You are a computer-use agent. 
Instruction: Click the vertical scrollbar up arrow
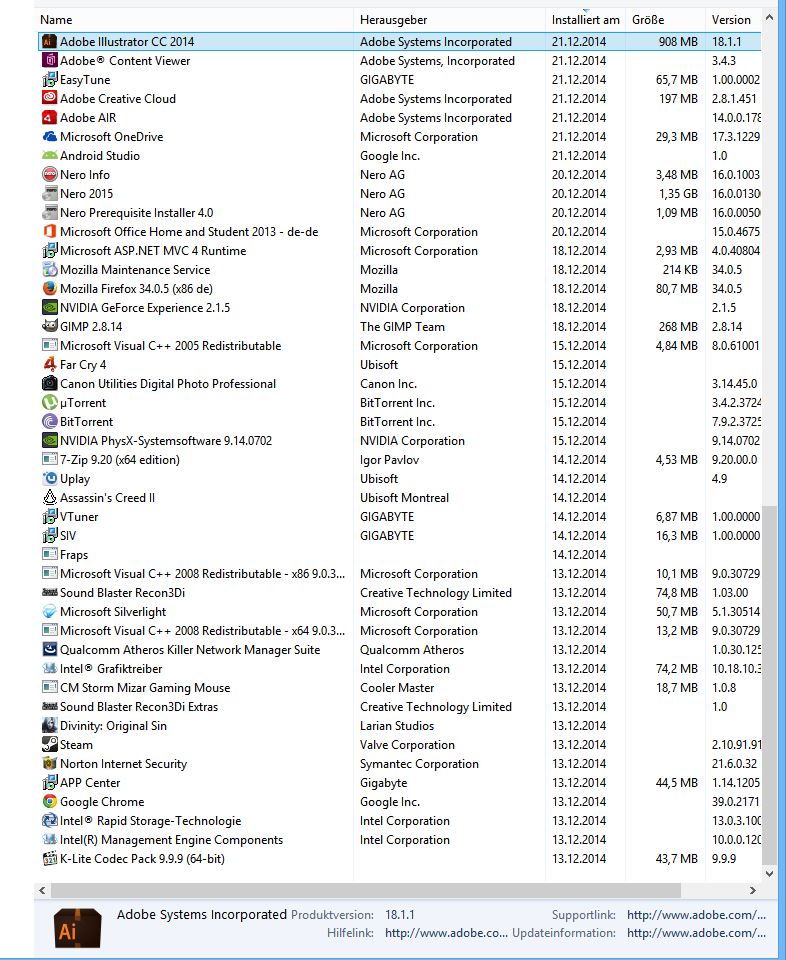(769, 18)
